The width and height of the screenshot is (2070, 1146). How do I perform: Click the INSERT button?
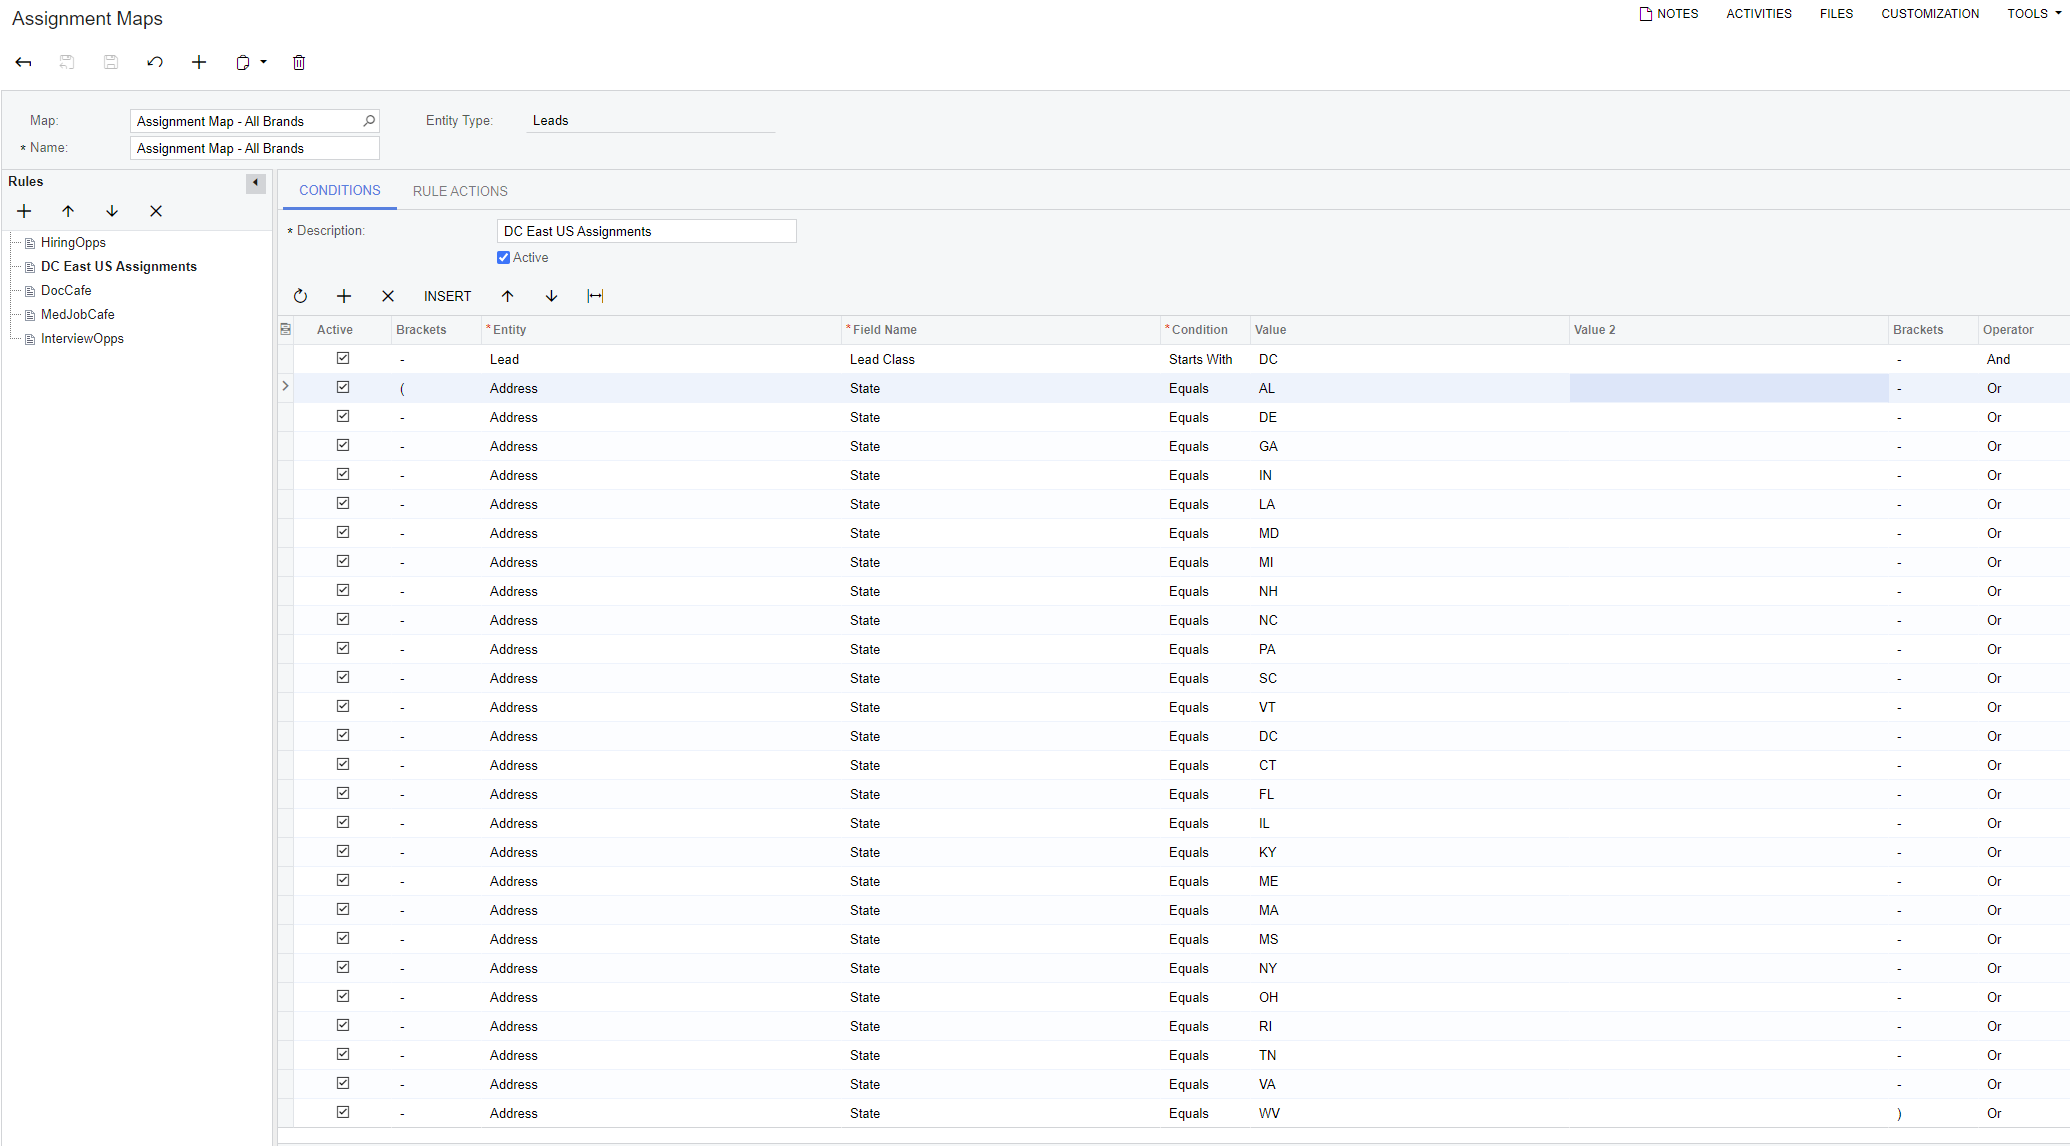click(x=447, y=296)
